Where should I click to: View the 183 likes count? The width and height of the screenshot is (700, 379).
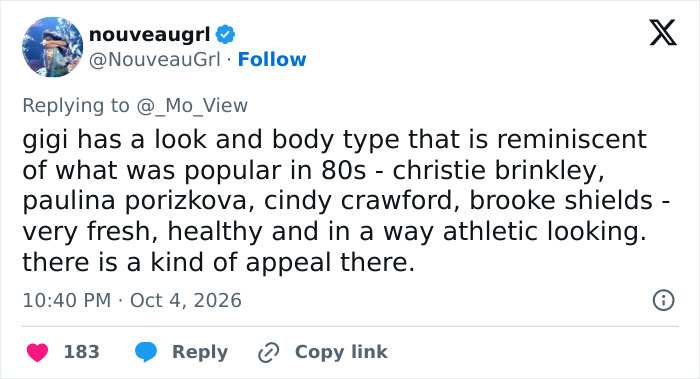(x=81, y=352)
